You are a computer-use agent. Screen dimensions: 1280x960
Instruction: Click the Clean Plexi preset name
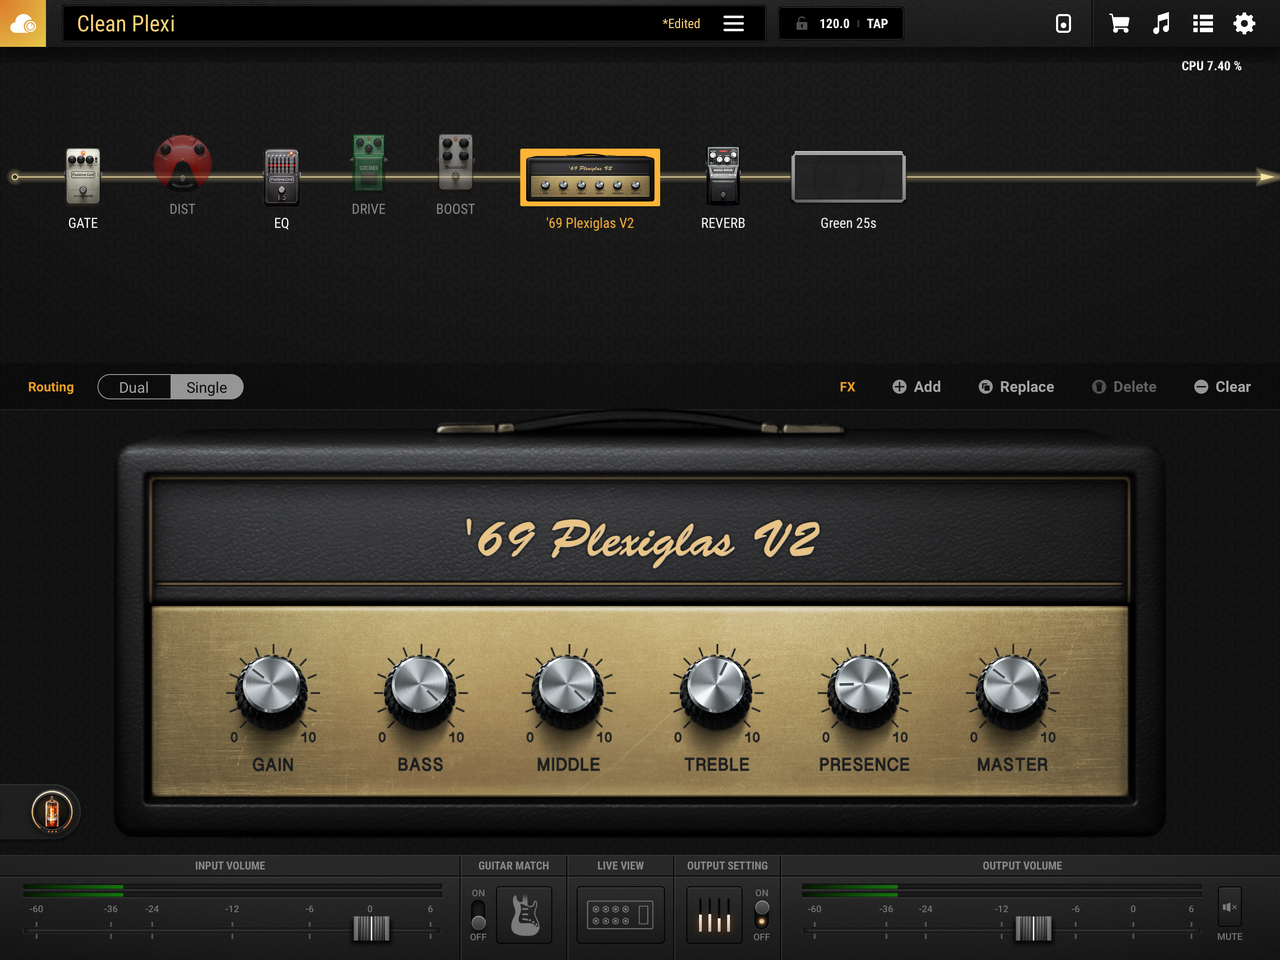coord(126,24)
